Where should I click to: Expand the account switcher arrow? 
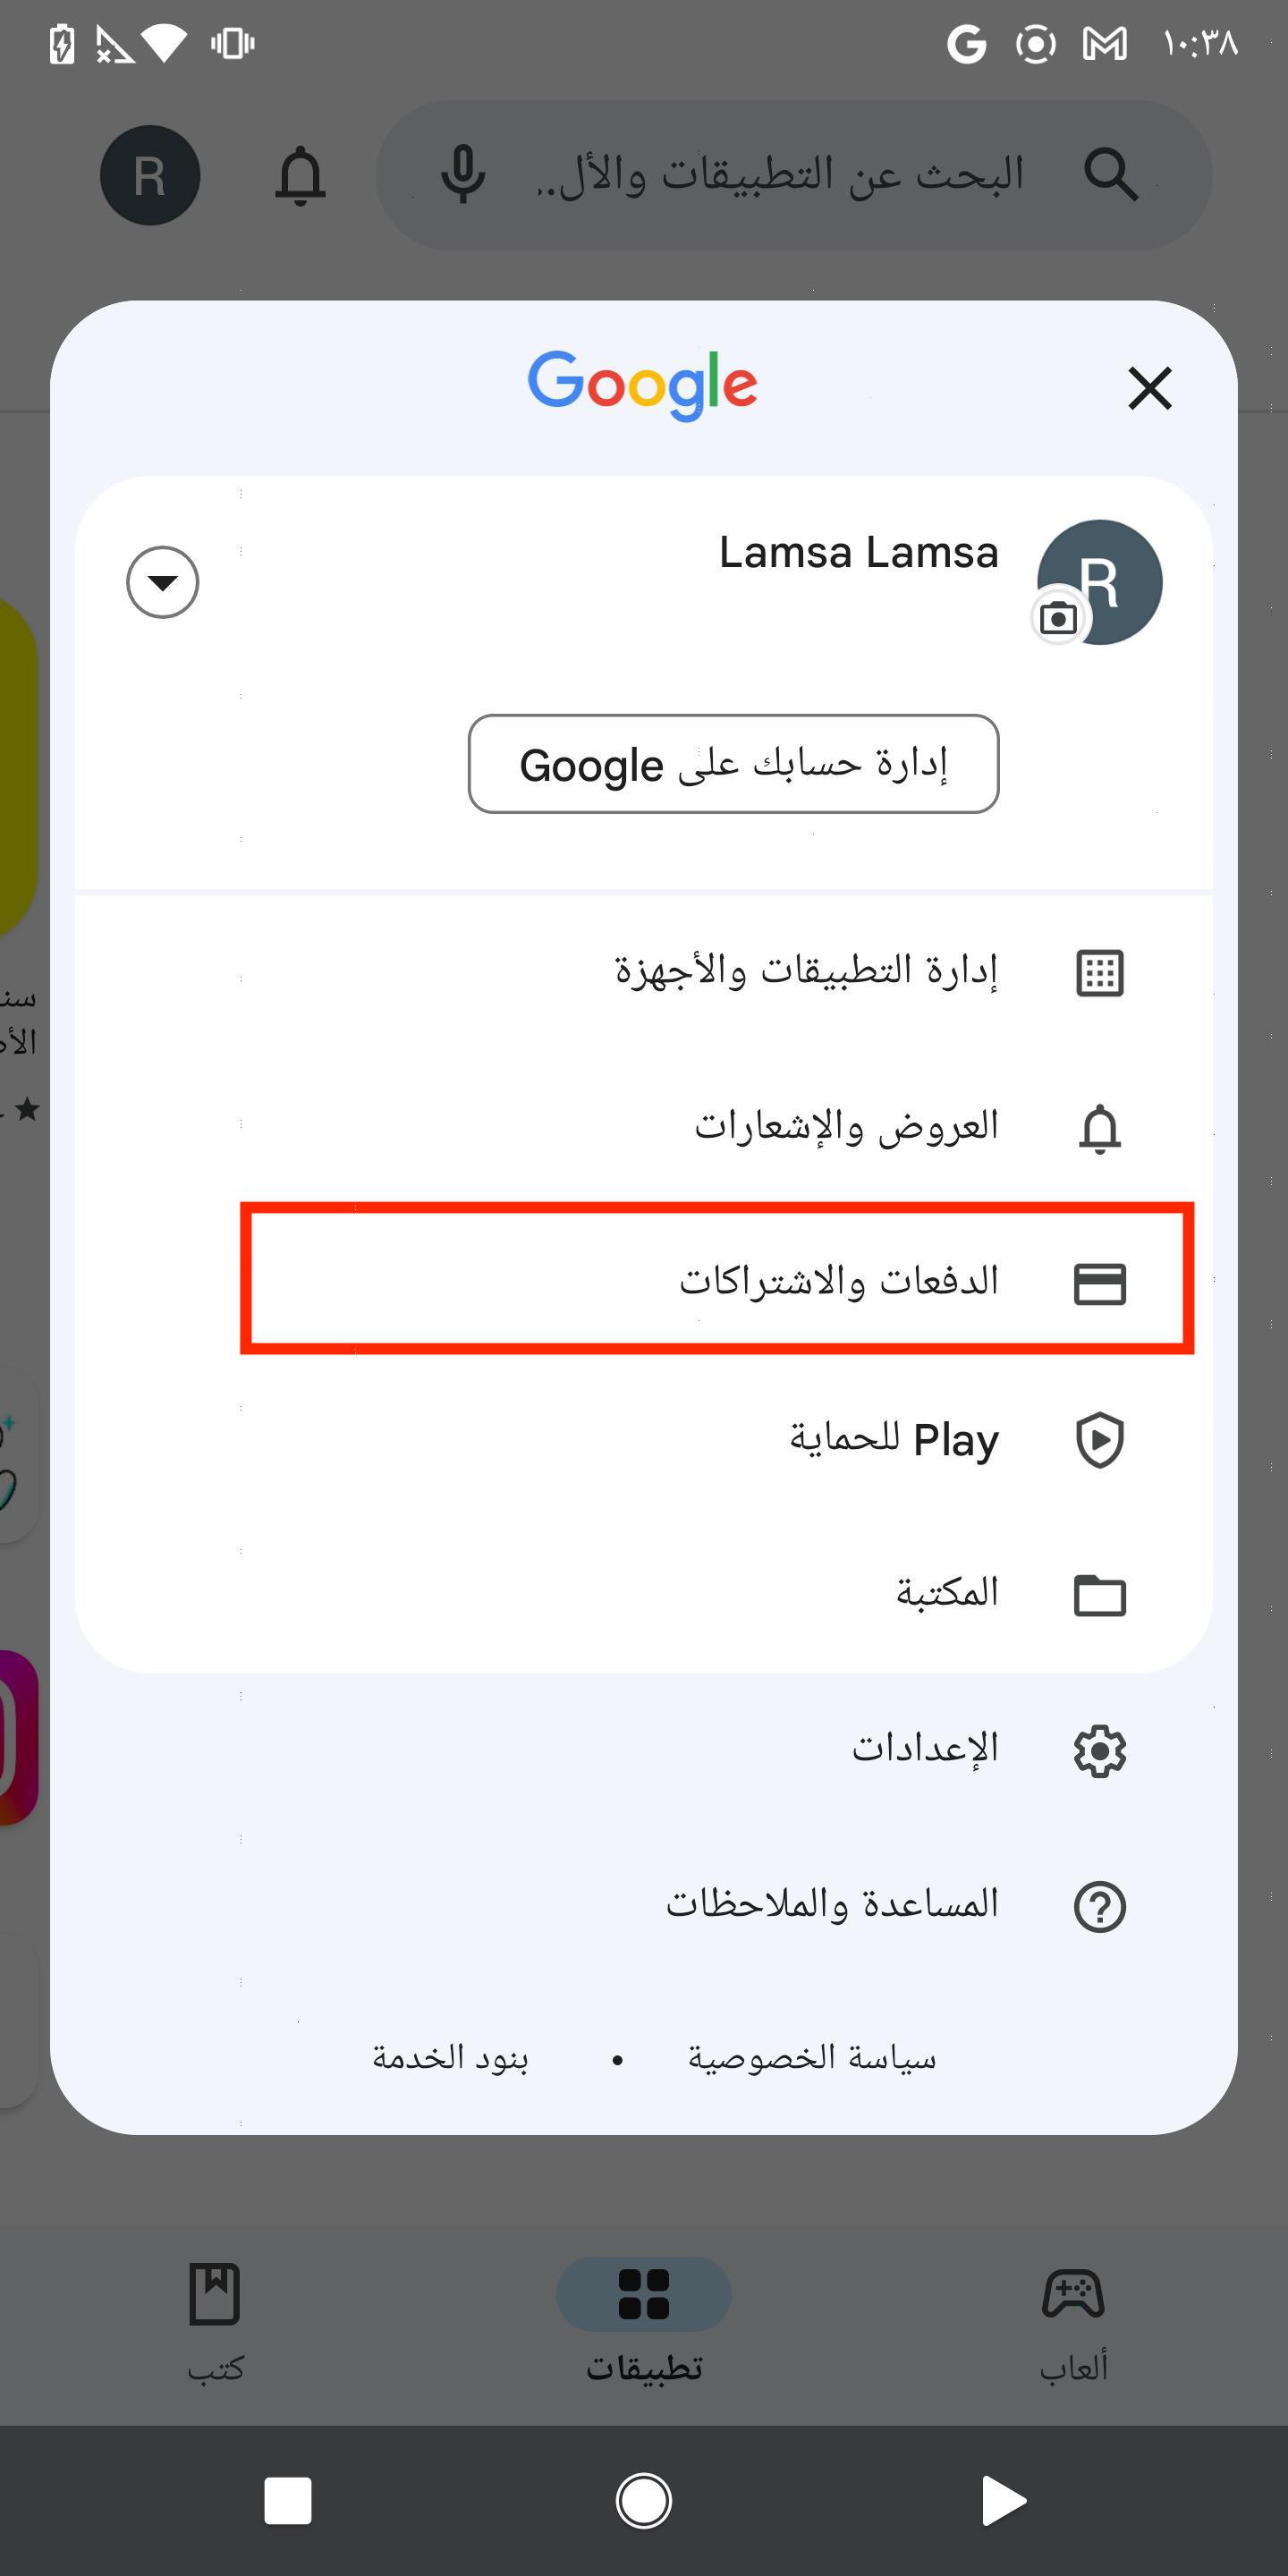point(162,582)
